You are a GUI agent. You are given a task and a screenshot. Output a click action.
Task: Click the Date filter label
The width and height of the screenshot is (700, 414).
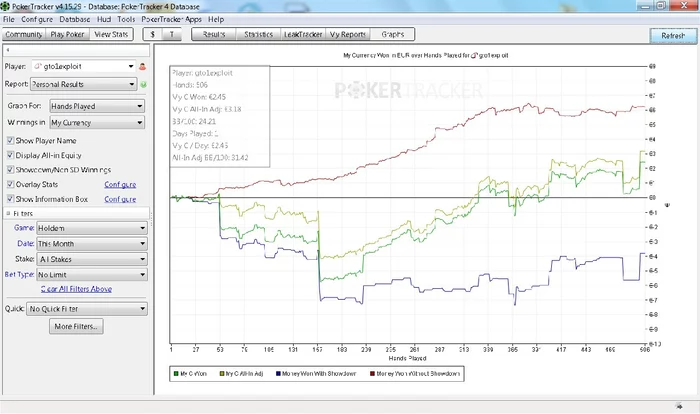pos(25,243)
